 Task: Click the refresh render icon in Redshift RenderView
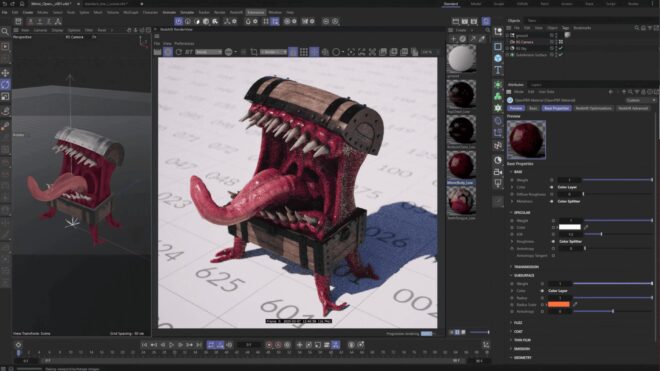tap(179, 52)
